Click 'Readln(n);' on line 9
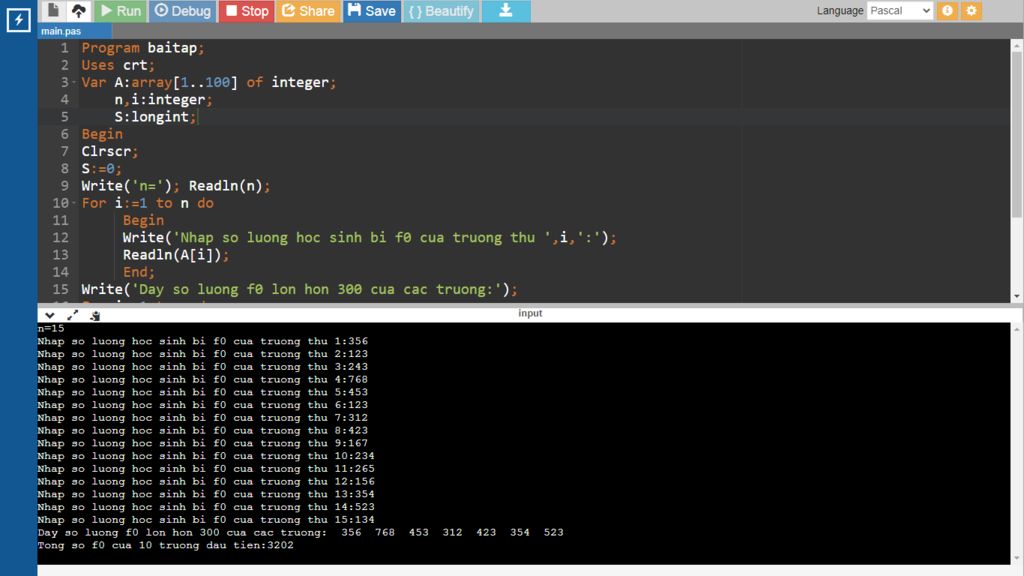 229,186
